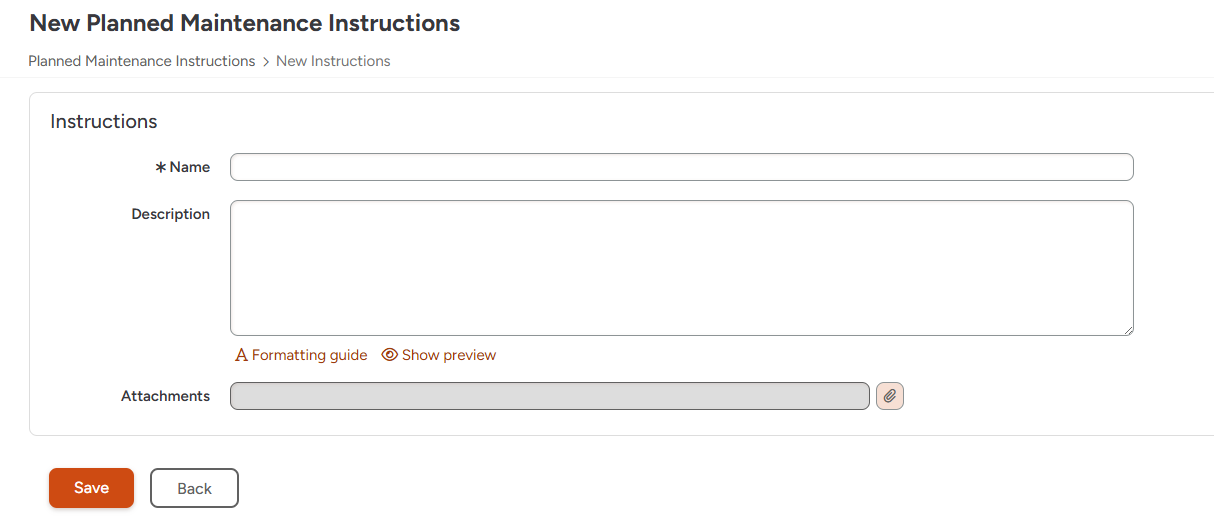The image size is (1214, 520).
Task: Click the required asterisk next to Name
Action: [160, 167]
